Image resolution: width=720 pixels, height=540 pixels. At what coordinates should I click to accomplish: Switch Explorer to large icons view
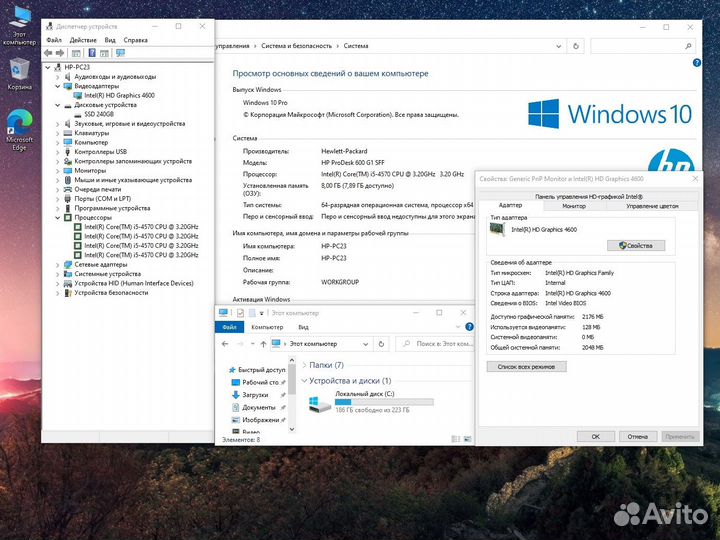pyautogui.click(x=467, y=439)
